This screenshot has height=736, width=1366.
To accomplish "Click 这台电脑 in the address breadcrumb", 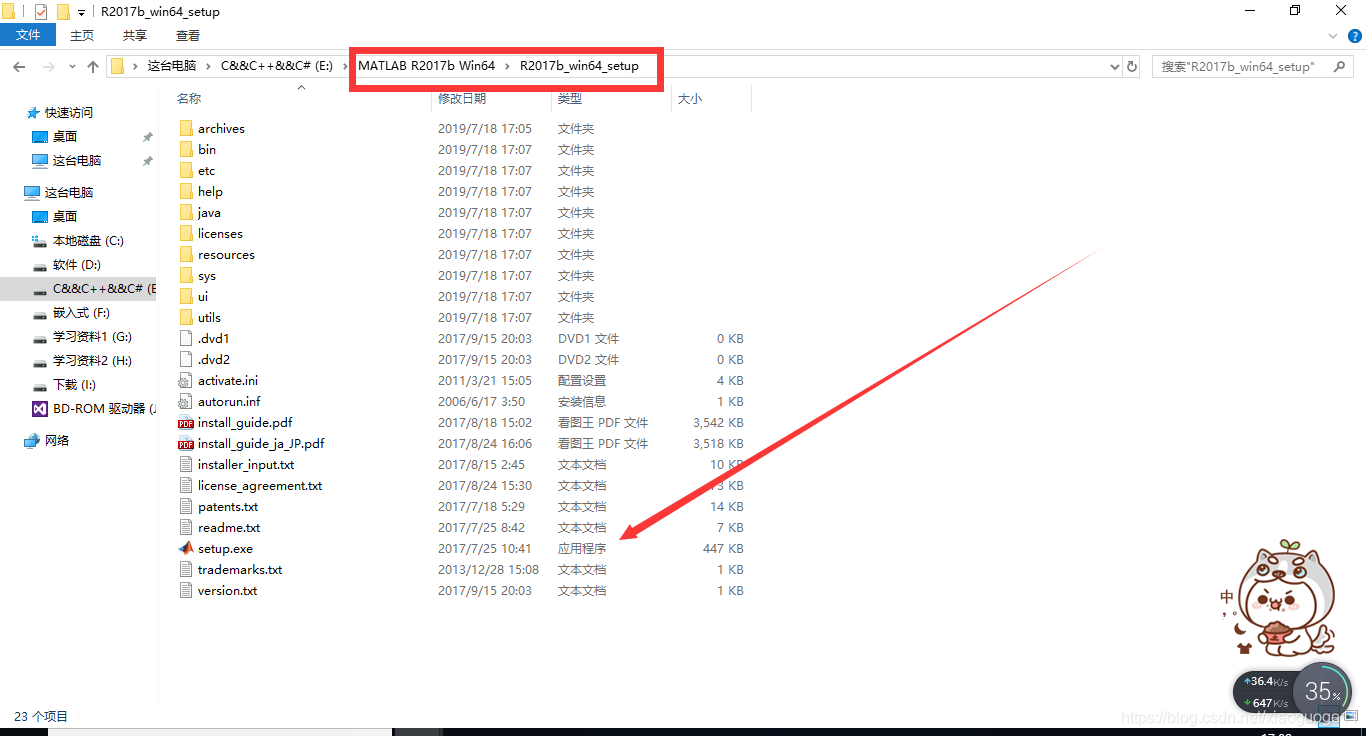I will click(172, 66).
